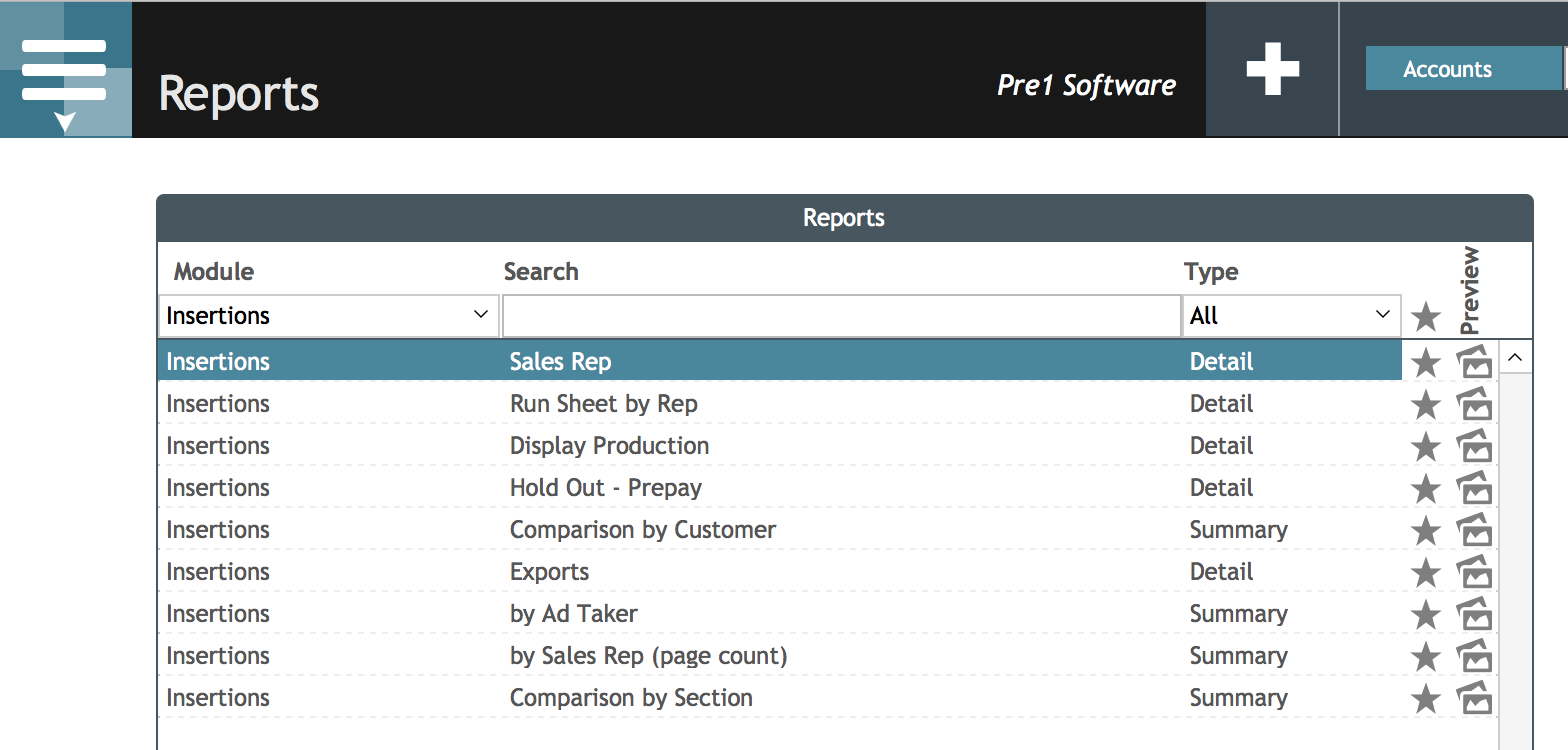Screen dimensions: 1568x750
Task: Select the Sales Rep report name
Action: tap(560, 362)
